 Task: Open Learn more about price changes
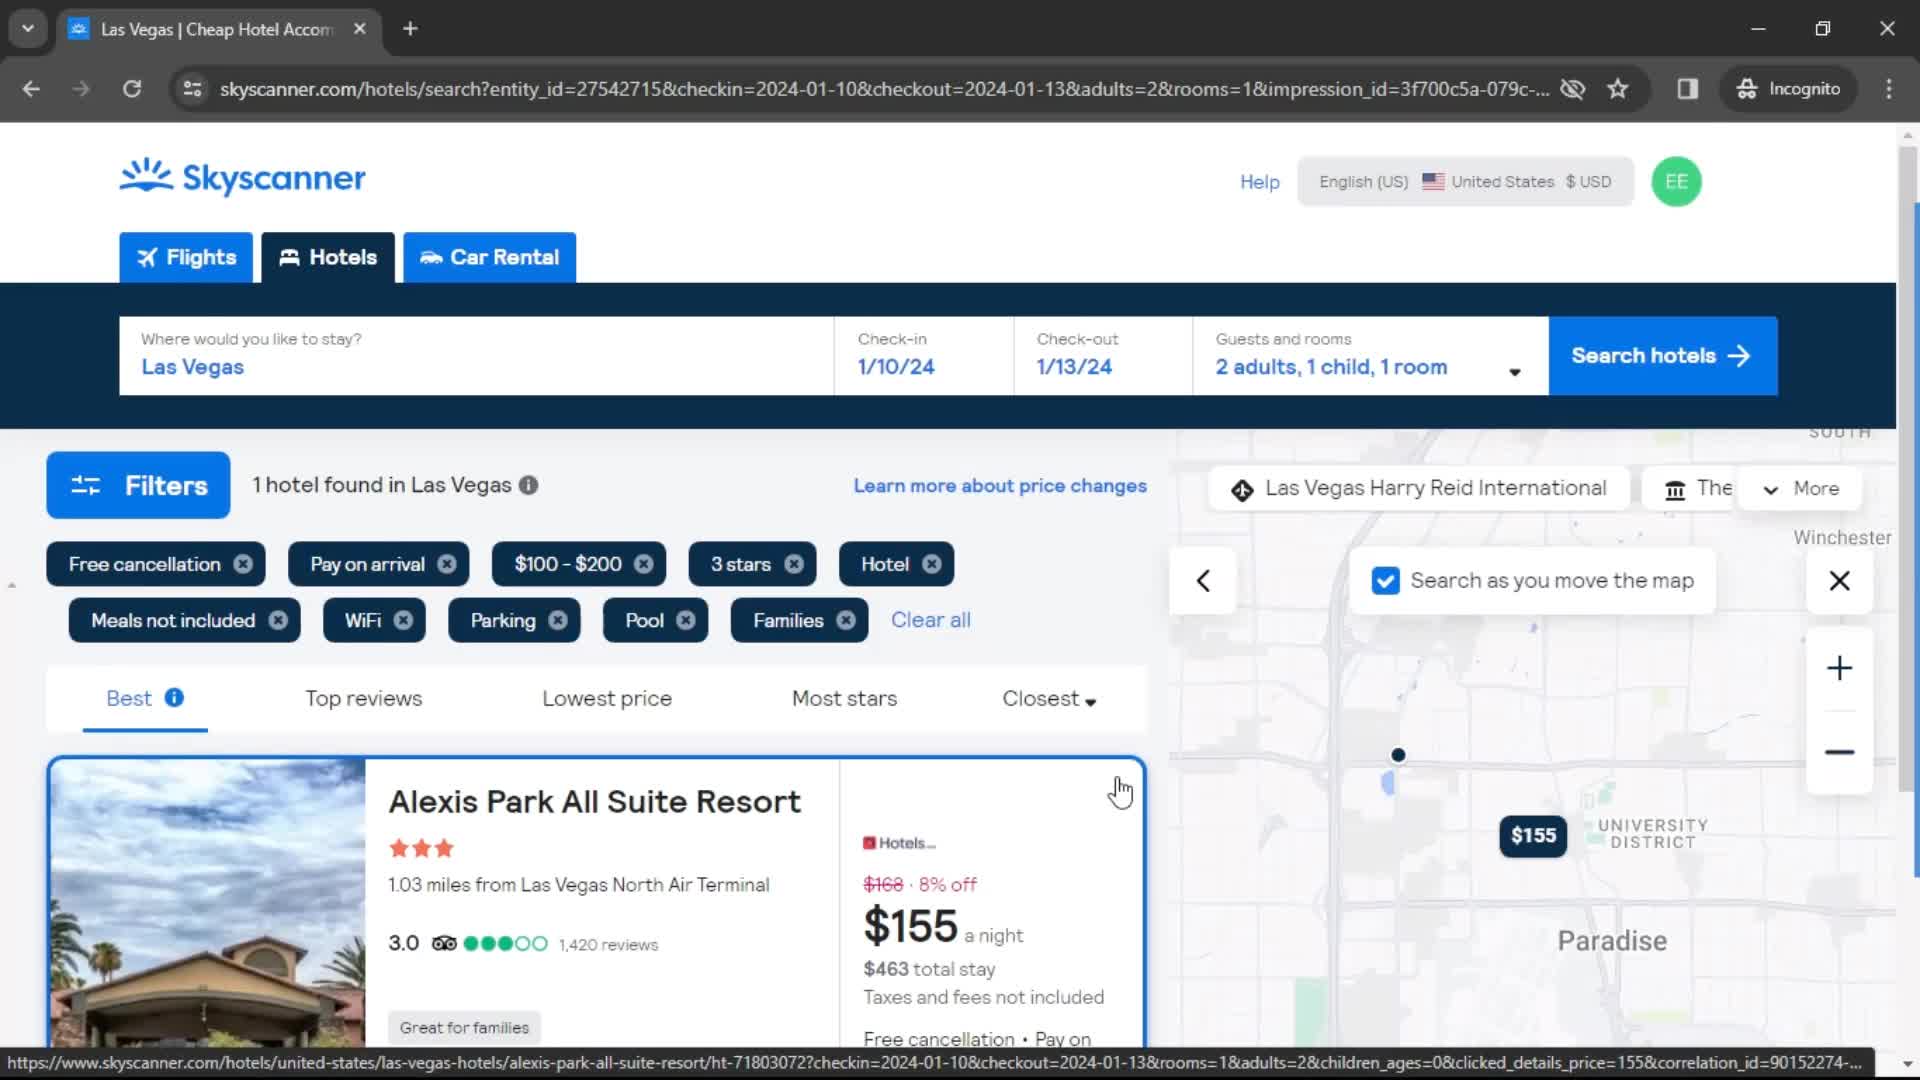point(1000,486)
